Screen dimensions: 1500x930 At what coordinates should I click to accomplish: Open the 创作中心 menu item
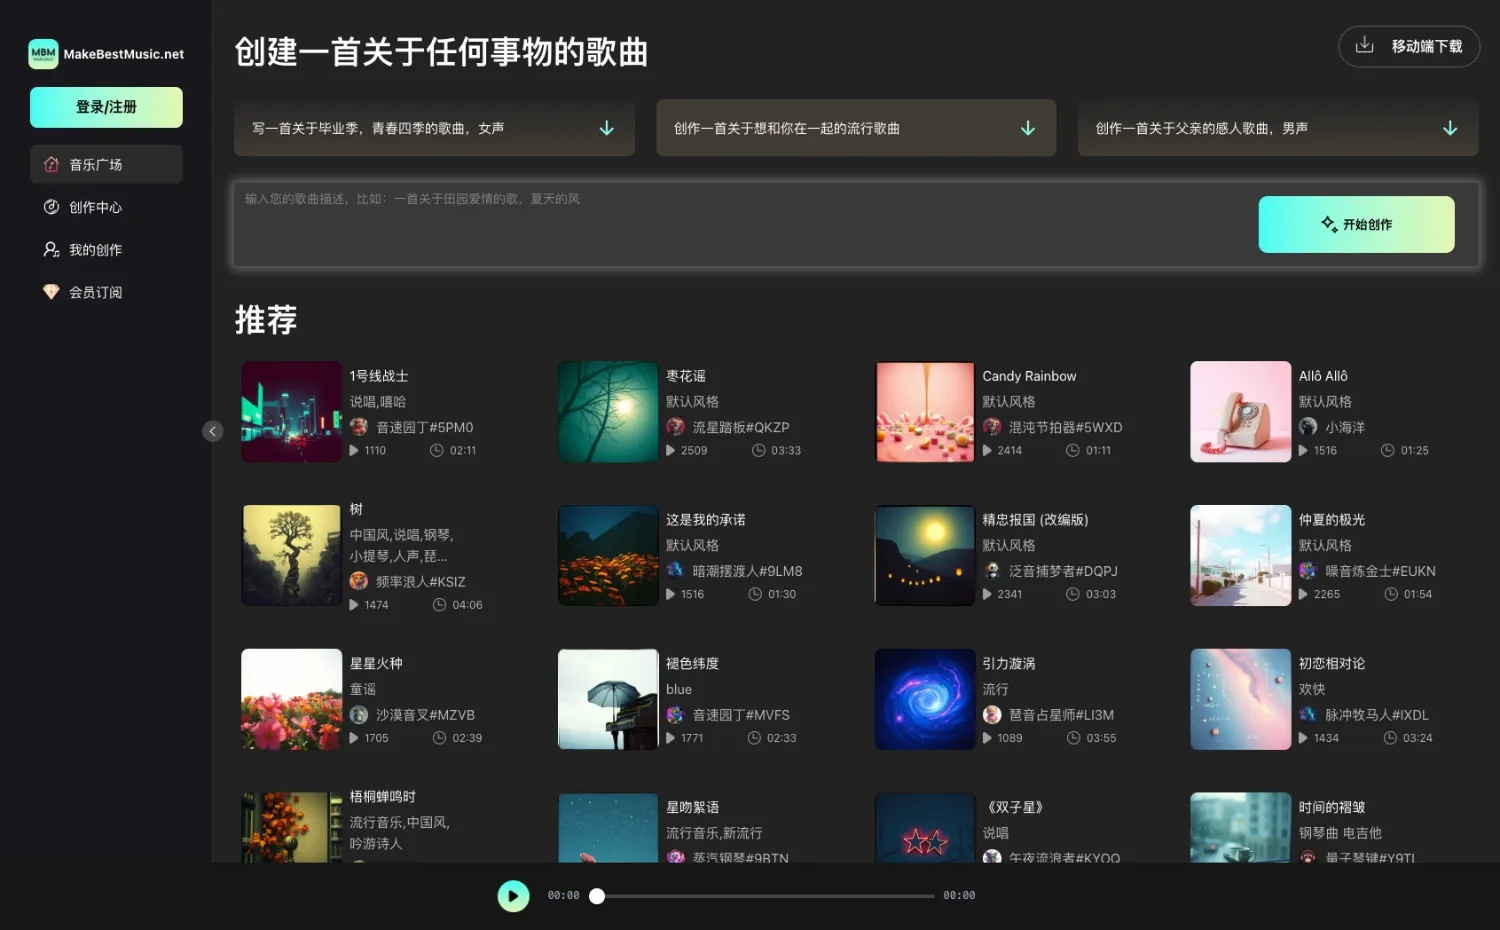106,207
